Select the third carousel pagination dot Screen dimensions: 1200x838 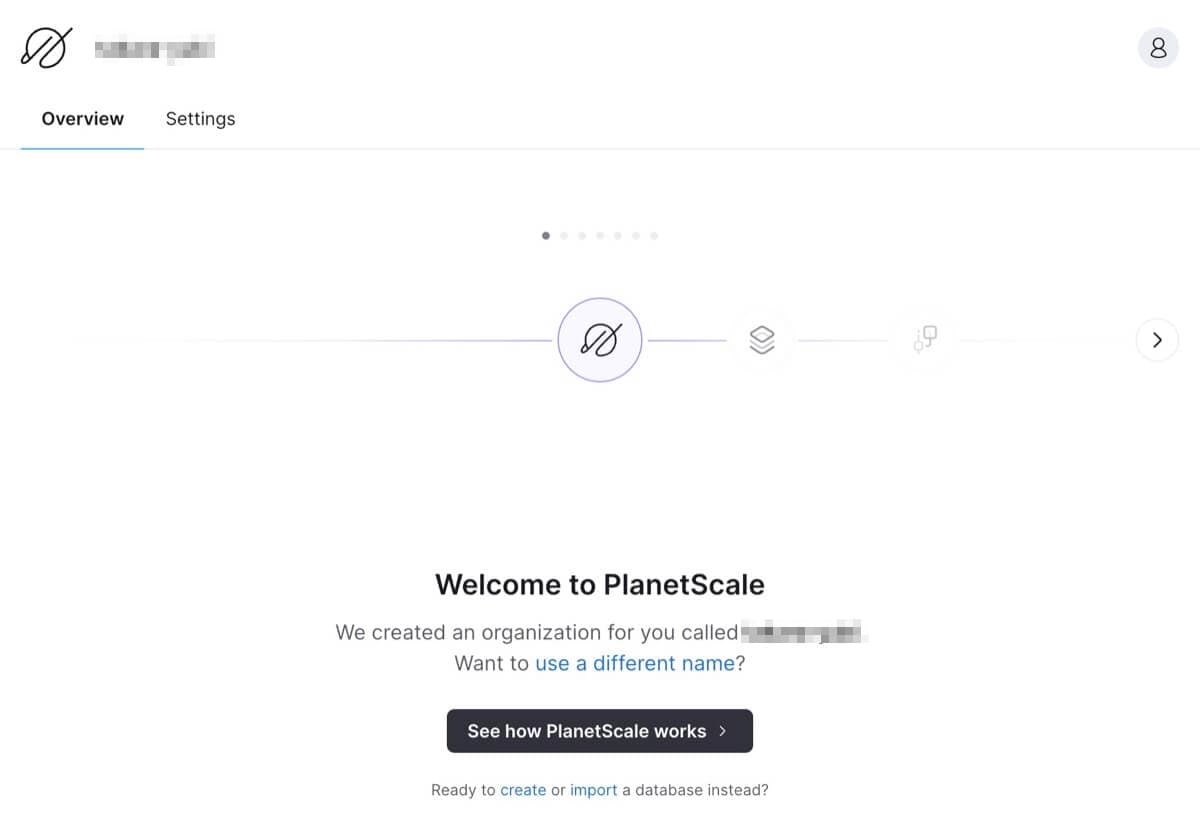click(x=582, y=236)
